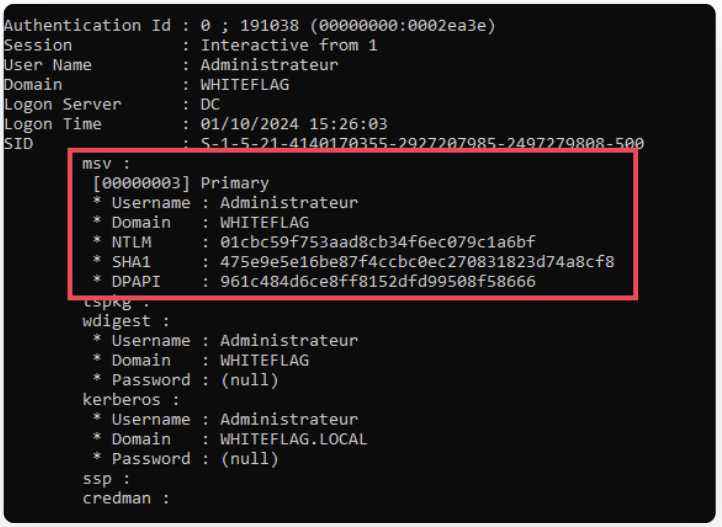Click the User Name value Administrateur at the top

click(269, 65)
